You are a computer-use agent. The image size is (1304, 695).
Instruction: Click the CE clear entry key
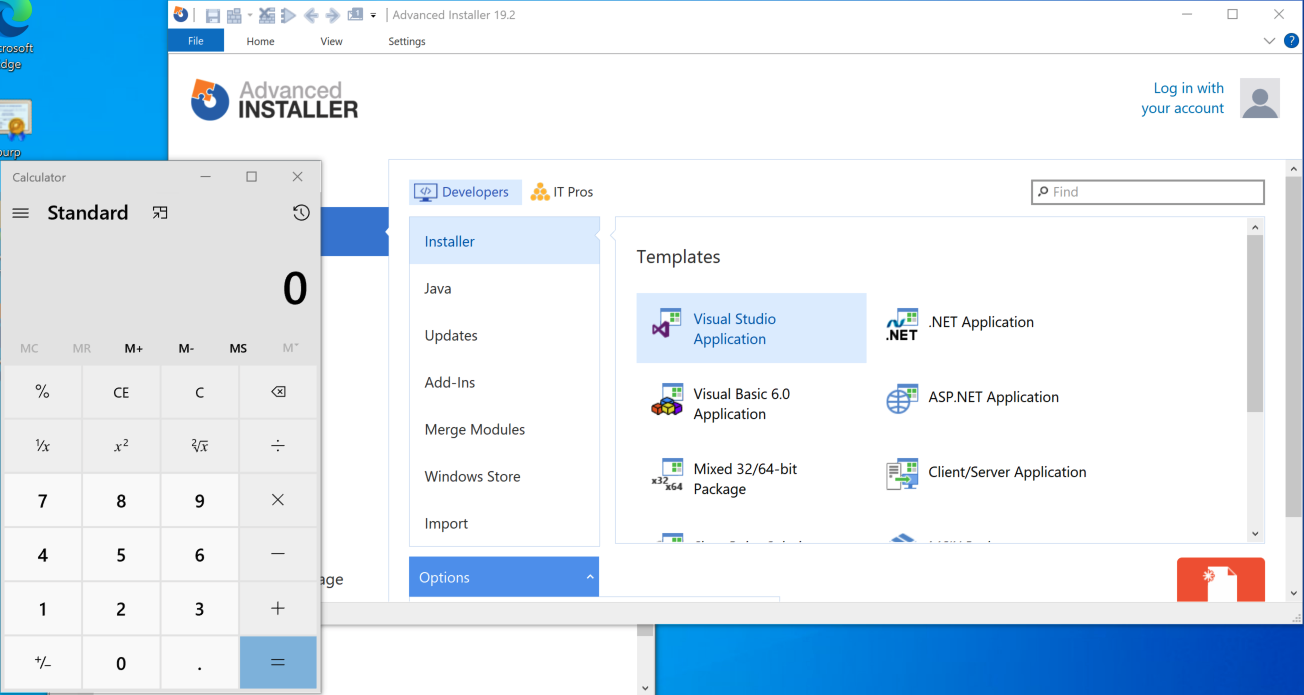[121, 392]
